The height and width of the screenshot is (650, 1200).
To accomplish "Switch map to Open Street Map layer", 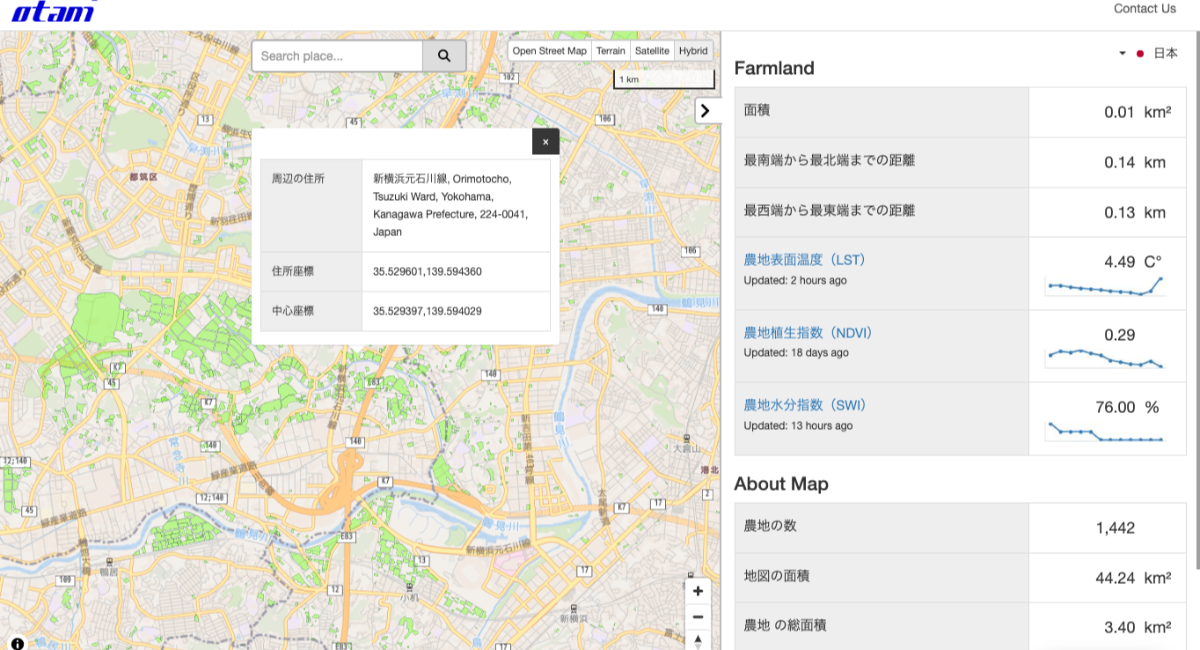I will 549,51.
